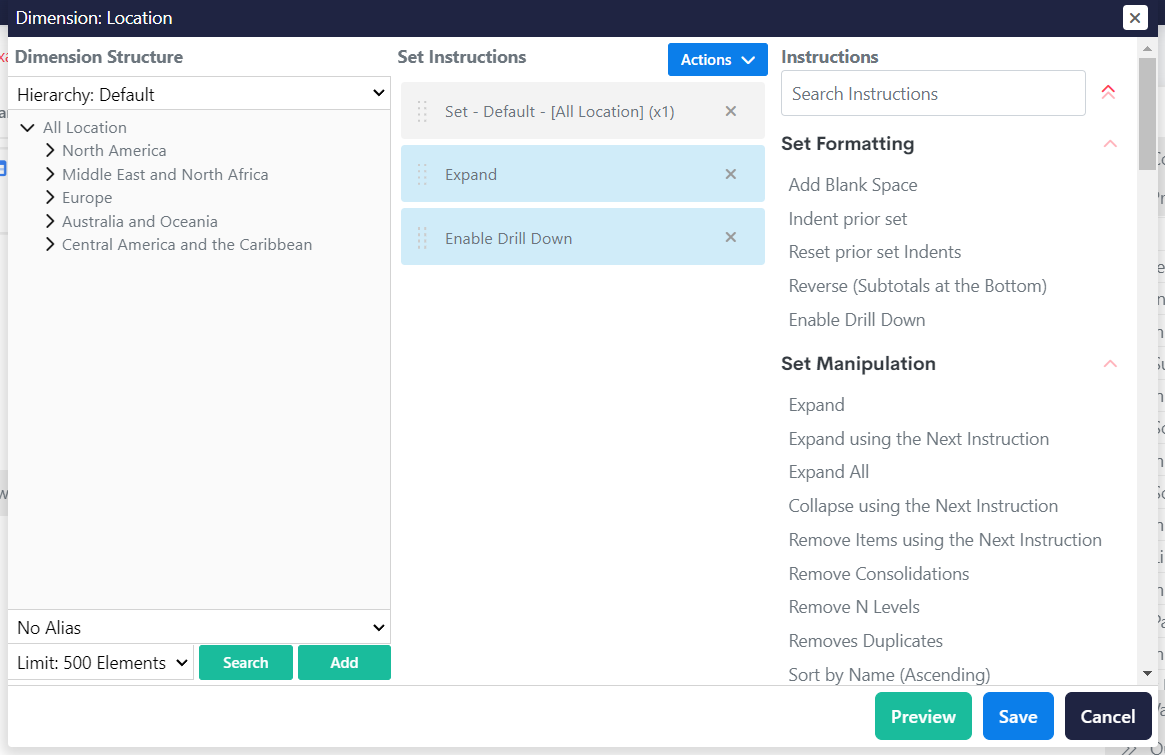Collapse all instruction groups with double chevron icon
The image size is (1165, 755).
(1108, 93)
